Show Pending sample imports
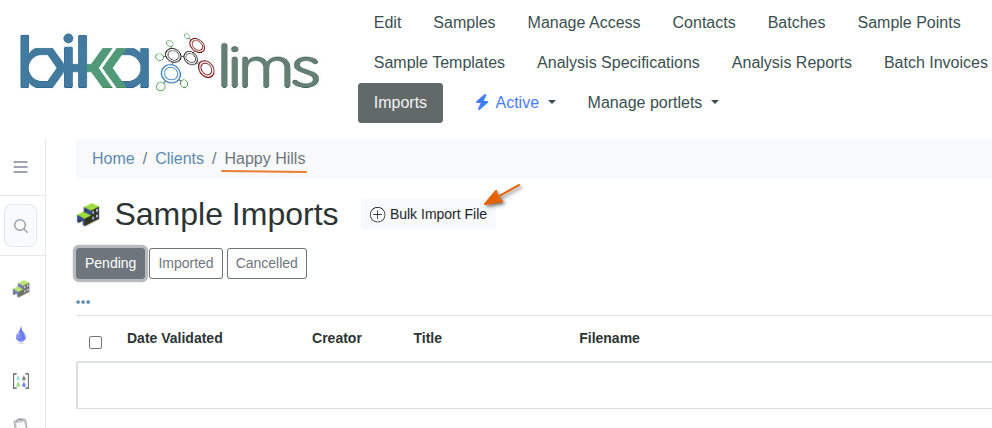 point(110,263)
